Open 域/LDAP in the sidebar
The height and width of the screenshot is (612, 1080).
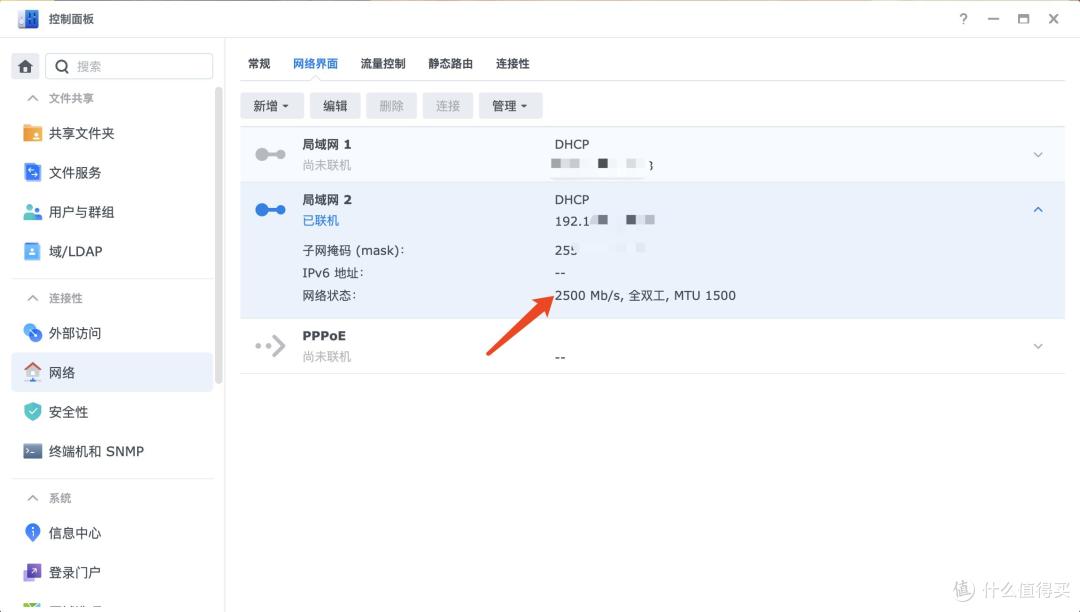click(x=112, y=251)
